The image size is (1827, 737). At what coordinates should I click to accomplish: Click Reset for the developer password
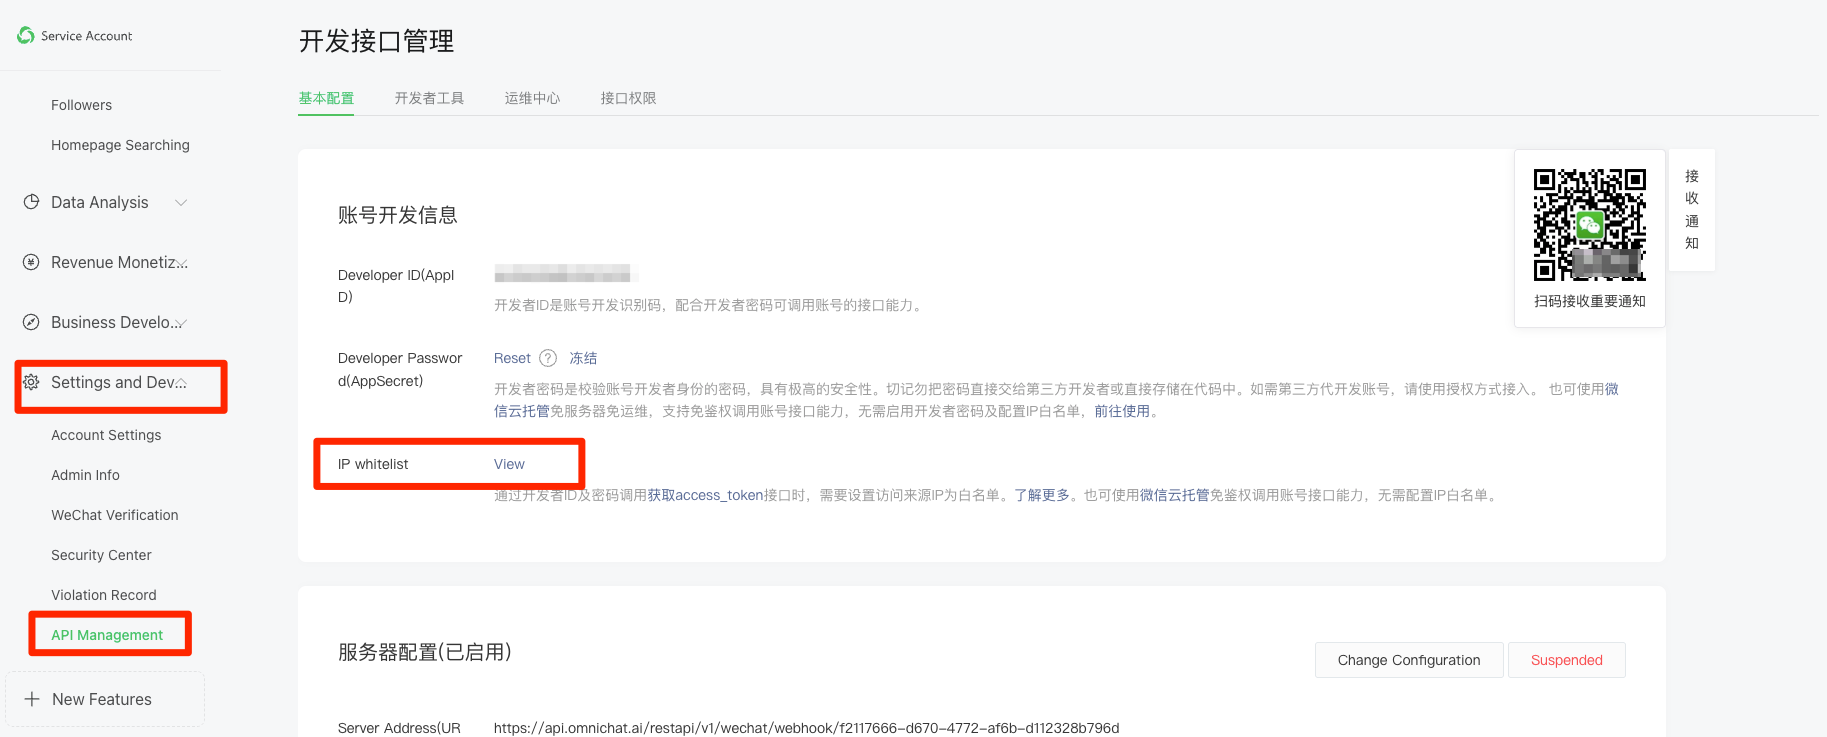[512, 358]
